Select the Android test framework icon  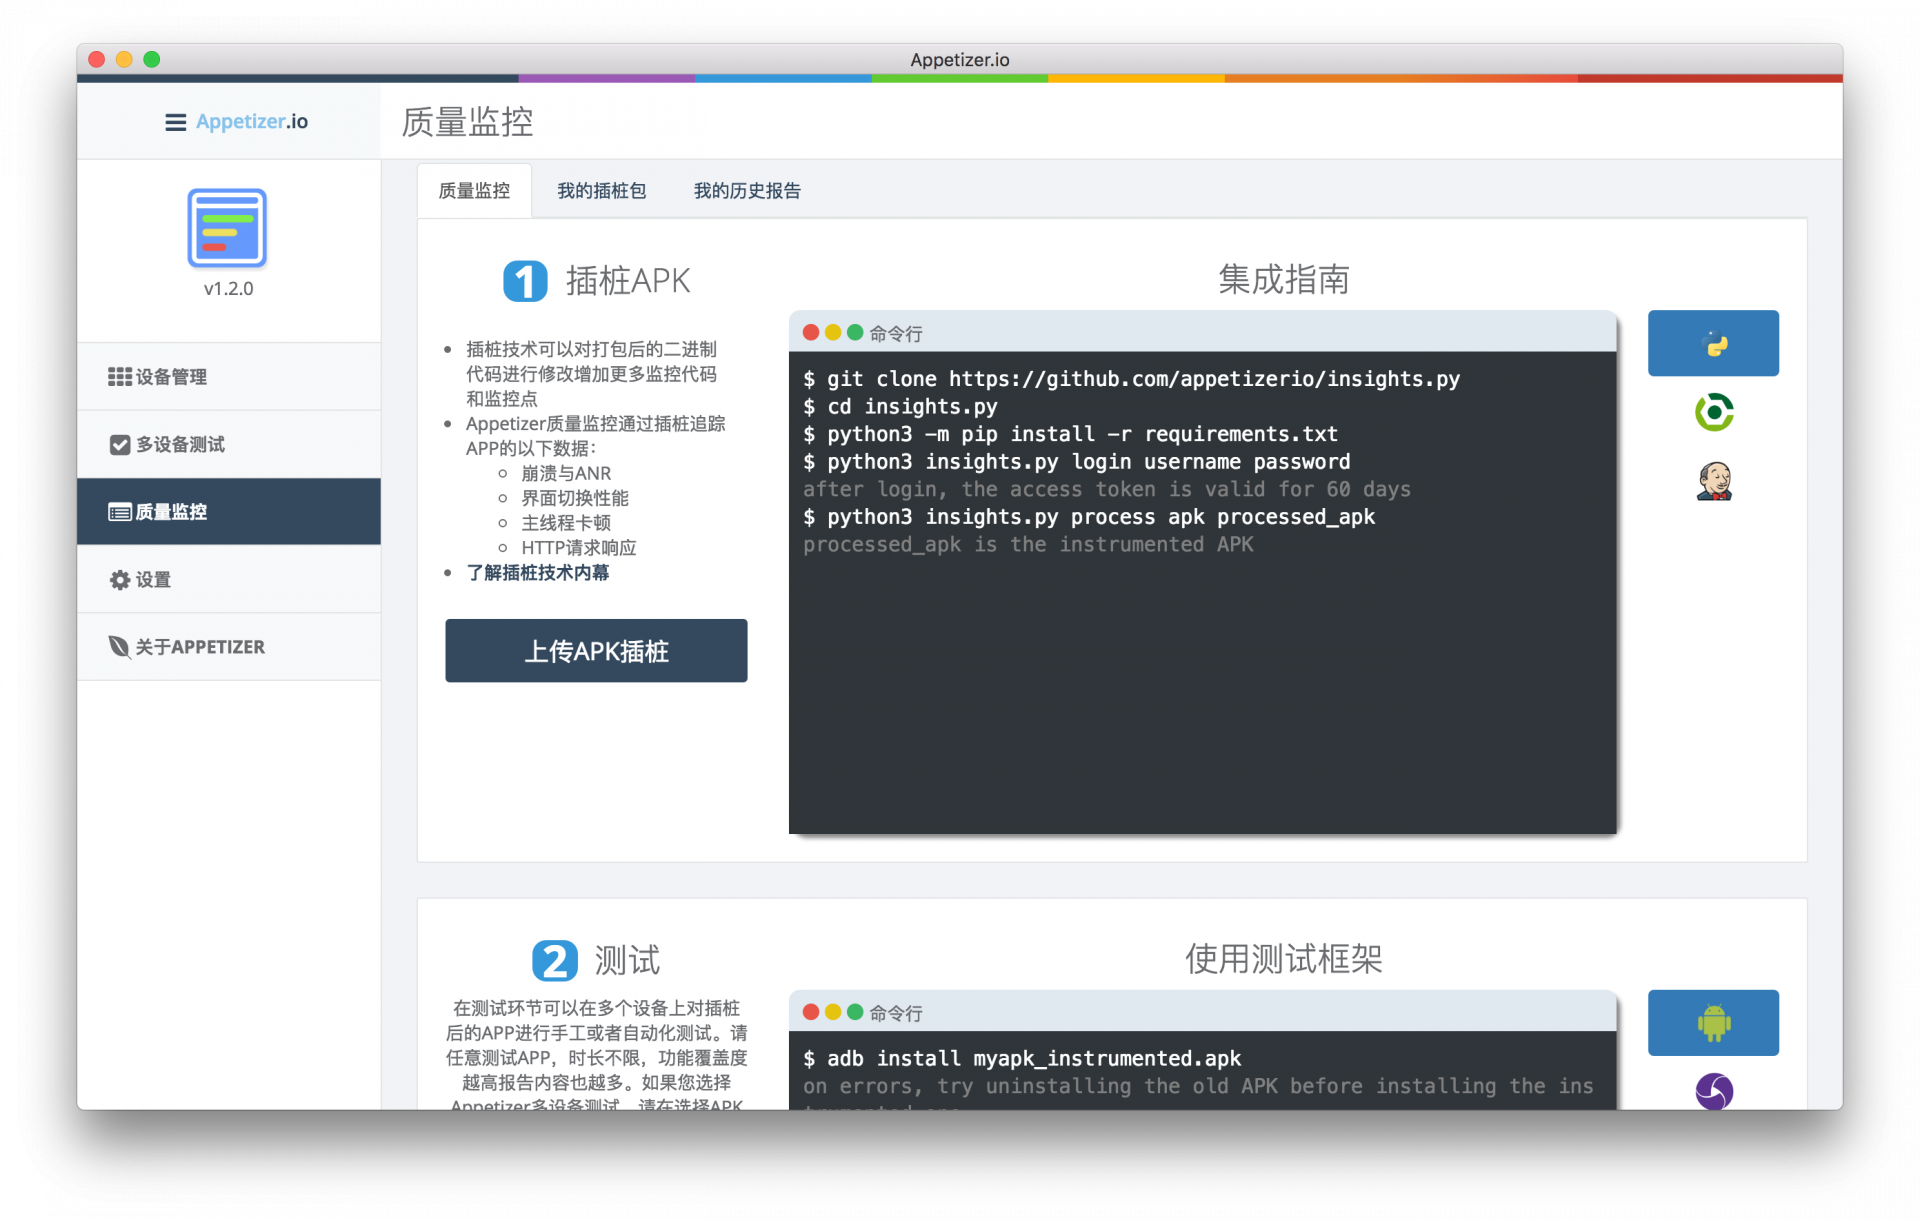1713,1023
